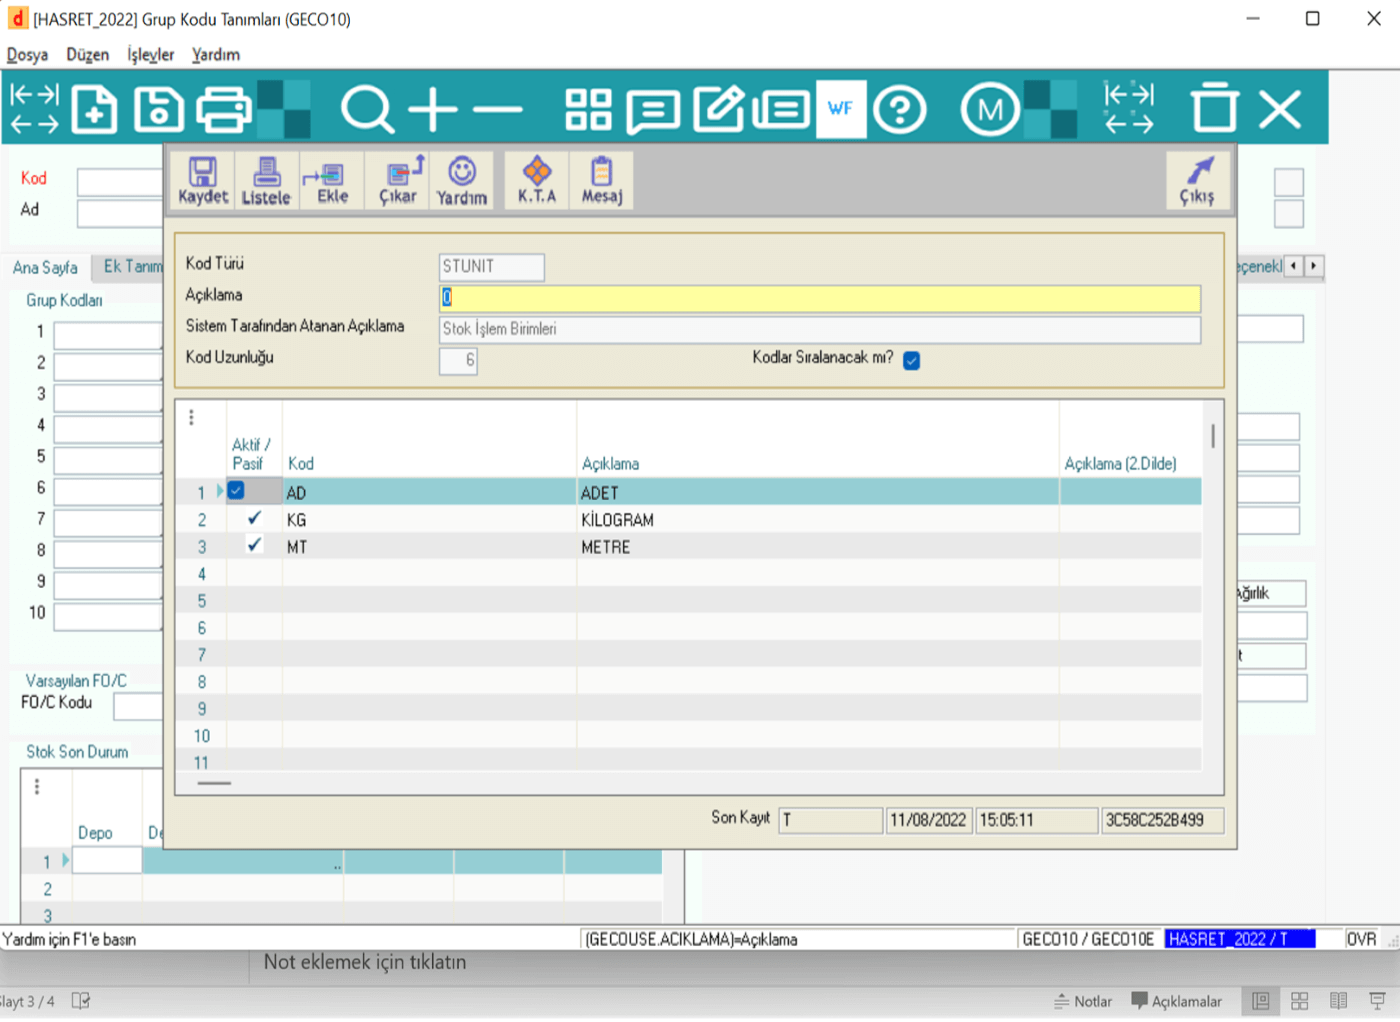Click the normal view icon in status bar
The image size is (1400, 1022).
coord(1261,1001)
